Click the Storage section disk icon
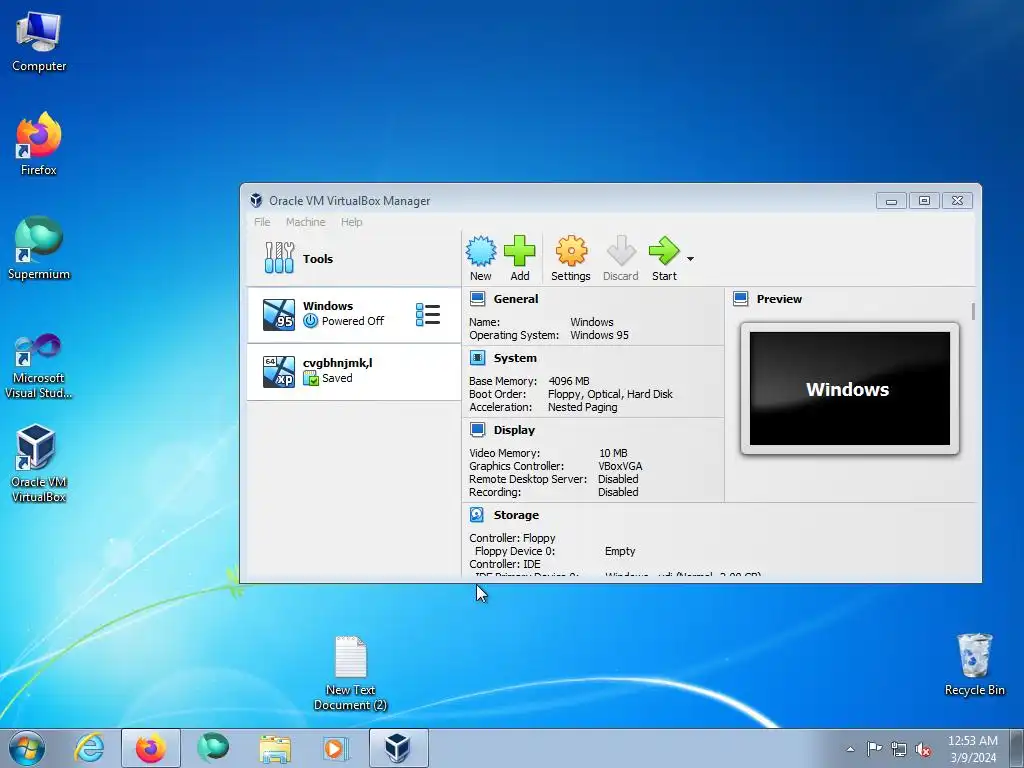Image resolution: width=1024 pixels, height=768 pixels. coord(477,515)
